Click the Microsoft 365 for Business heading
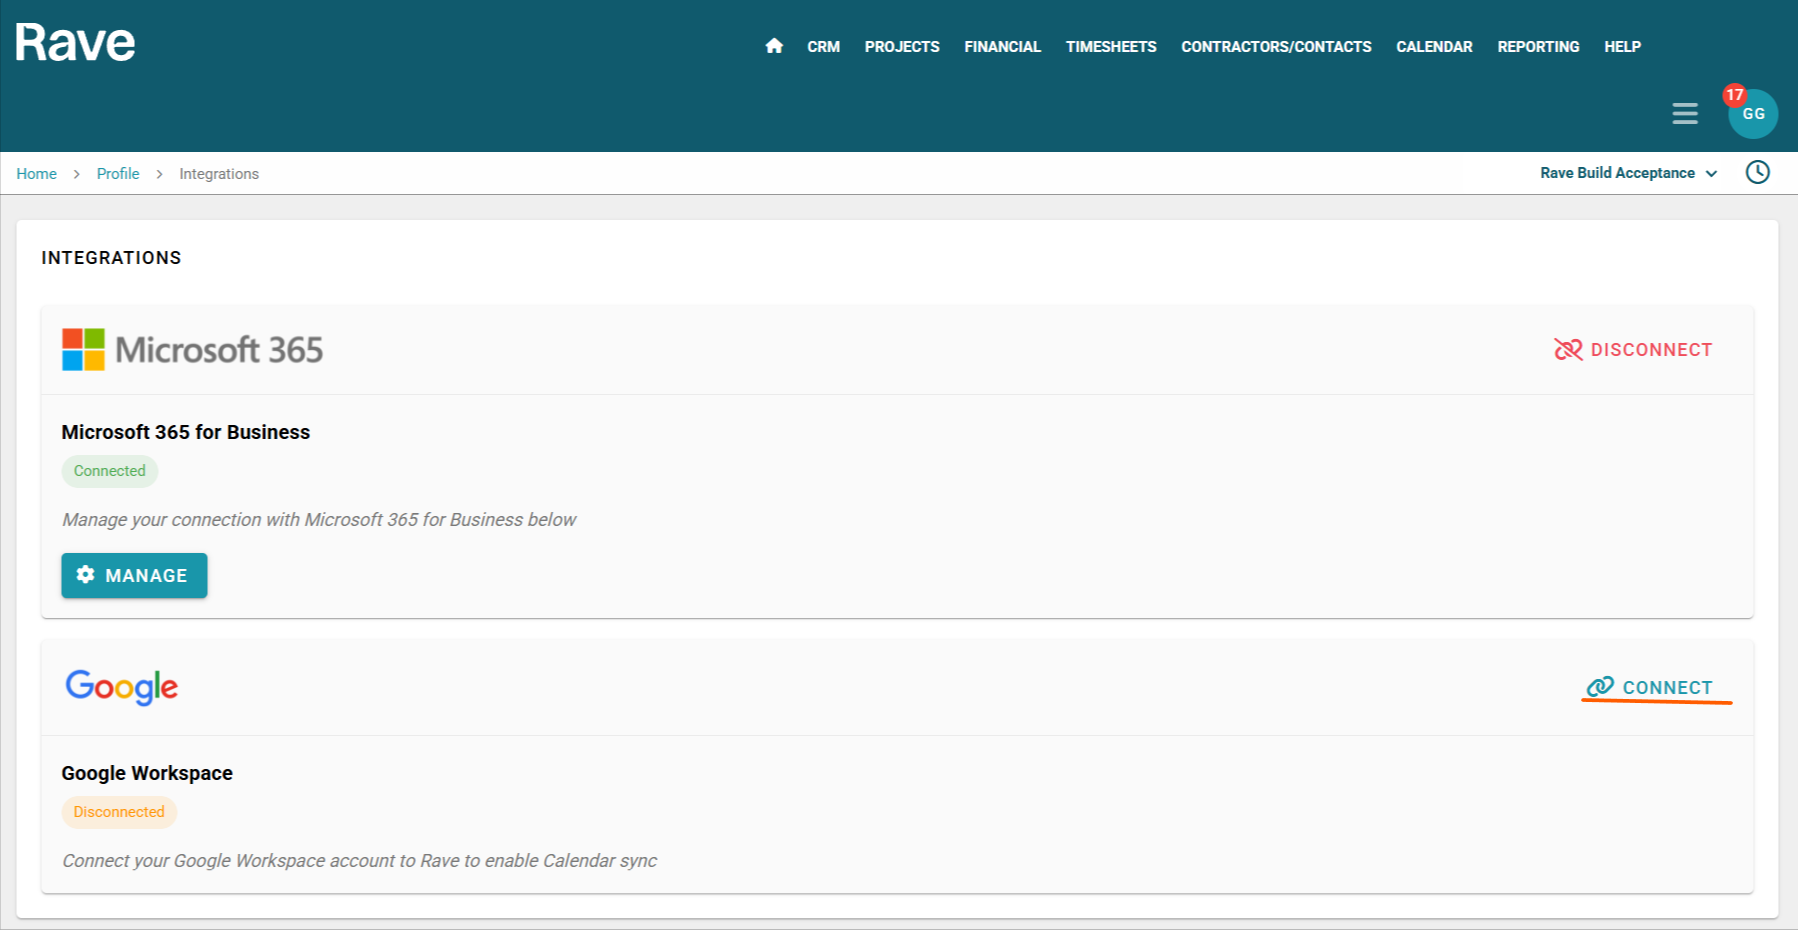 click(x=186, y=432)
